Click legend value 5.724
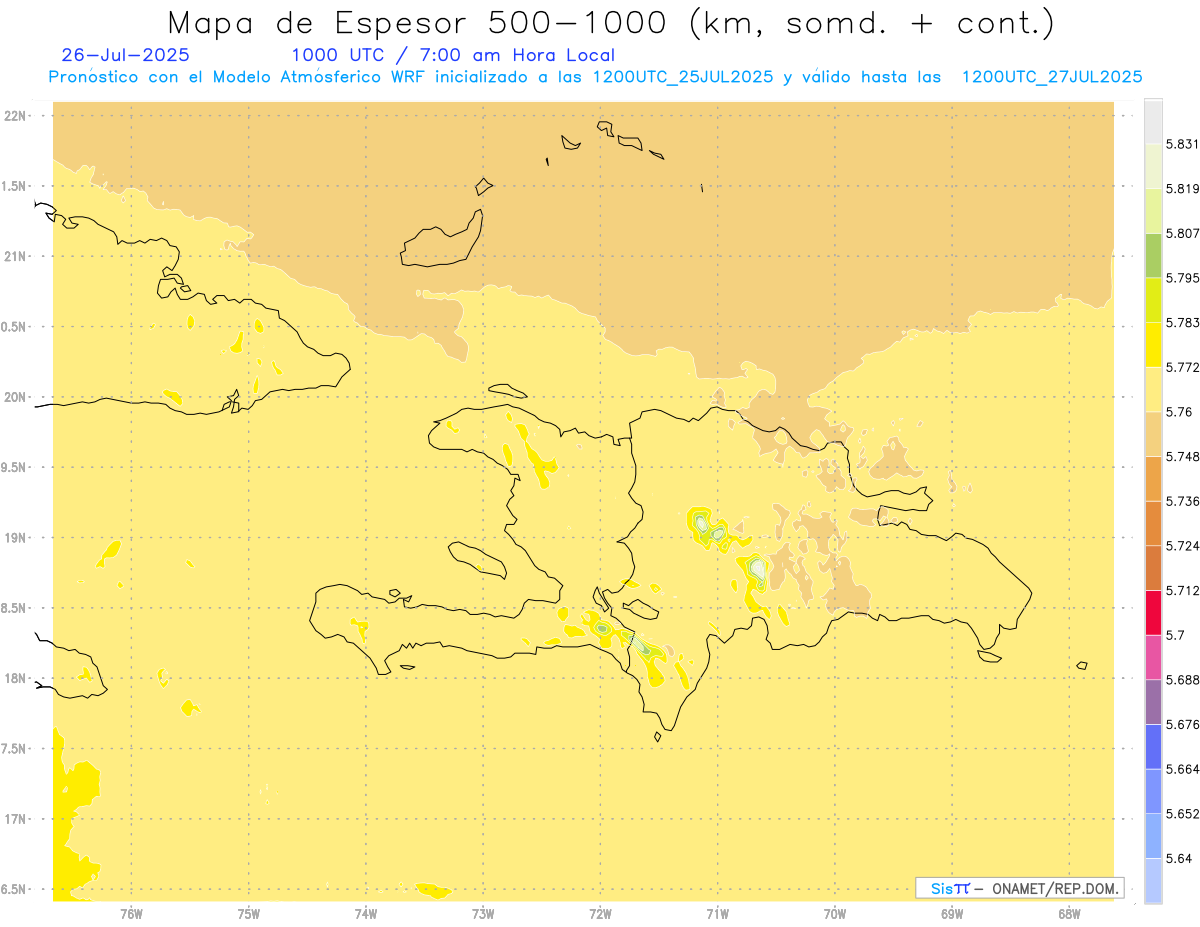Image resolution: width=1200 pixels, height=927 pixels. coord(1183,546)
